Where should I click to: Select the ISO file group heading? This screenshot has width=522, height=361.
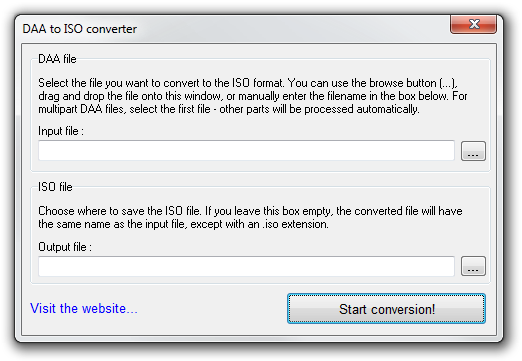pos(55,187)
